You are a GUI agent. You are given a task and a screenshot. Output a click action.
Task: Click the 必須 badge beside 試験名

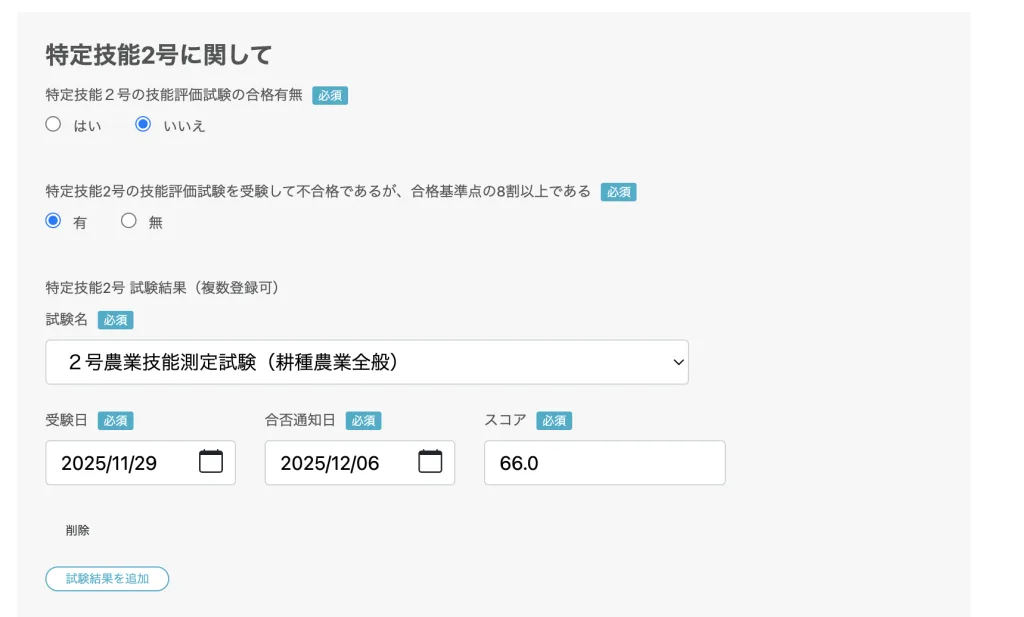(x=115, y=320)
